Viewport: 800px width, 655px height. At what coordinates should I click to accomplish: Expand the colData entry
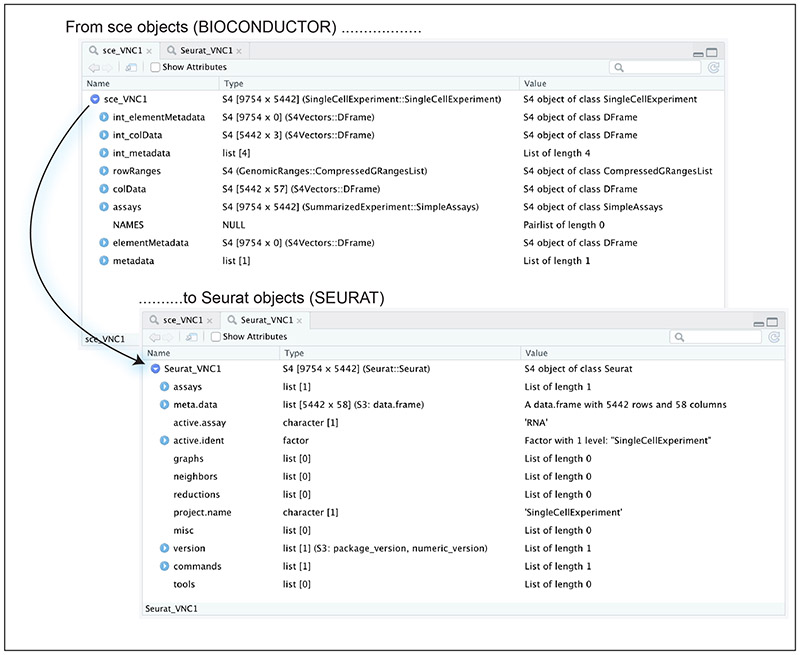(104, 189)
